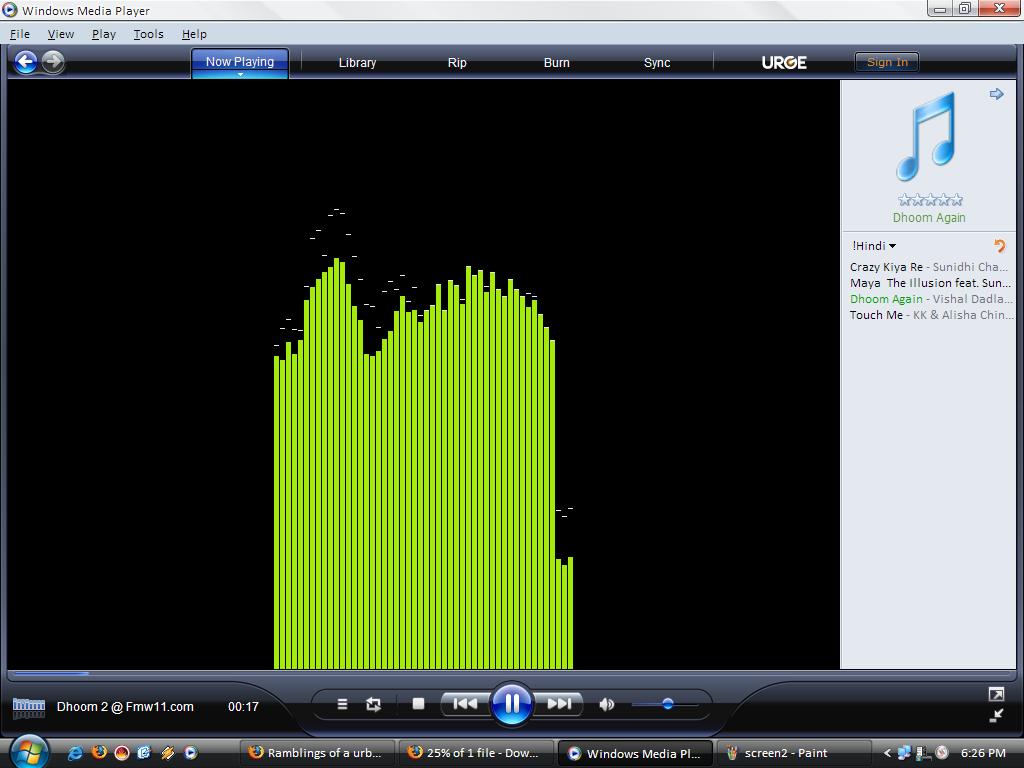Open the URGE music store tab
The width and height of the screenshot is (1024, 768).
pyautogui.click(x=784, y=63)
